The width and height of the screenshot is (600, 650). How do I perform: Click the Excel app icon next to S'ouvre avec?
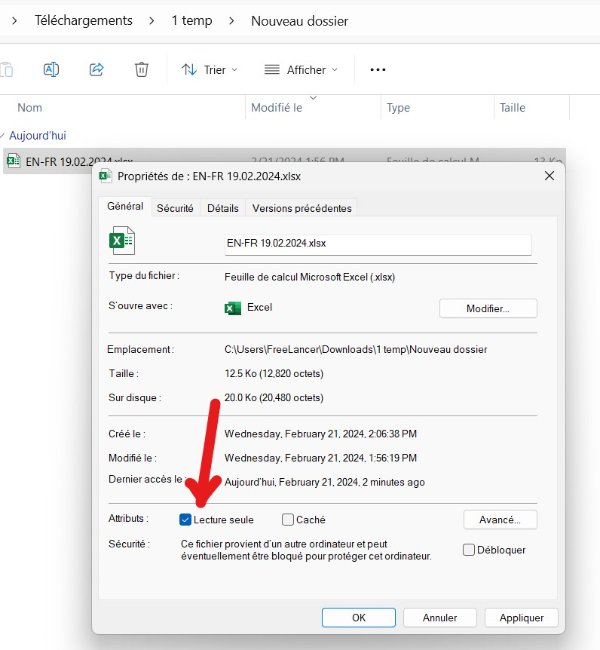pyautogui.click(x=233, y=308)
